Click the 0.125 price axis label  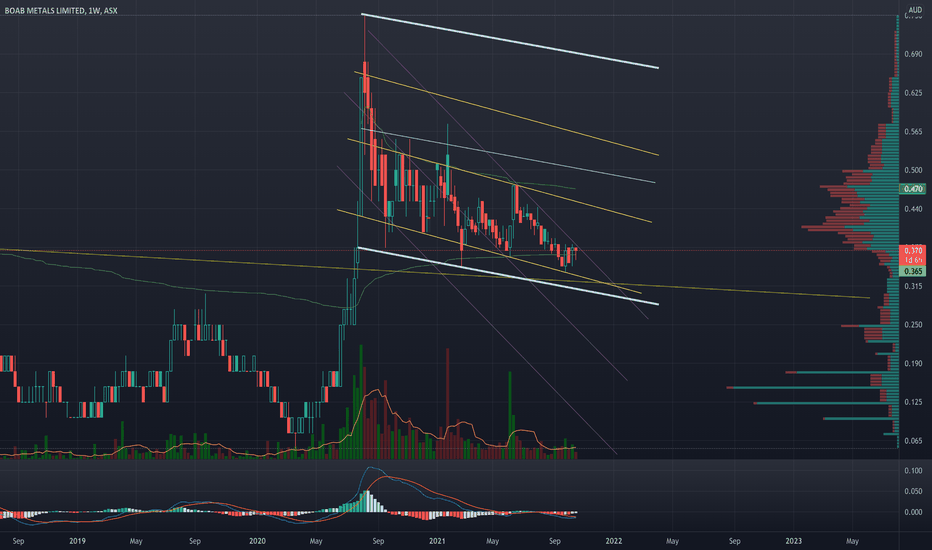click(x=914, y=402)
